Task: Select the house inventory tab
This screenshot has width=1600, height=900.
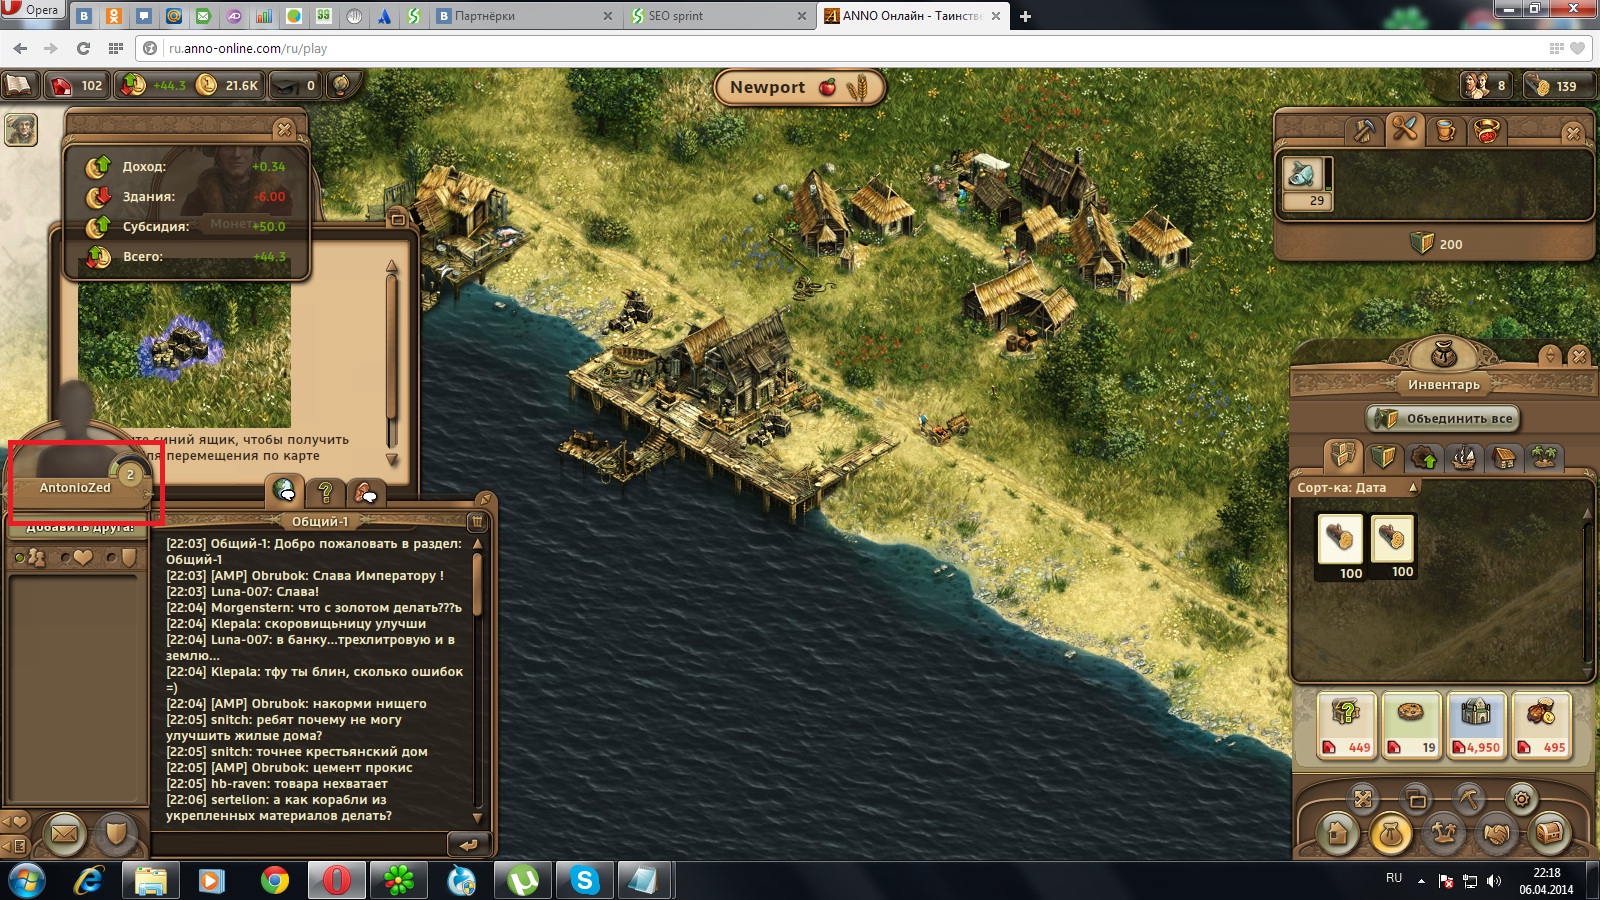Action: pyautogui.click(x=1504, y=458)
